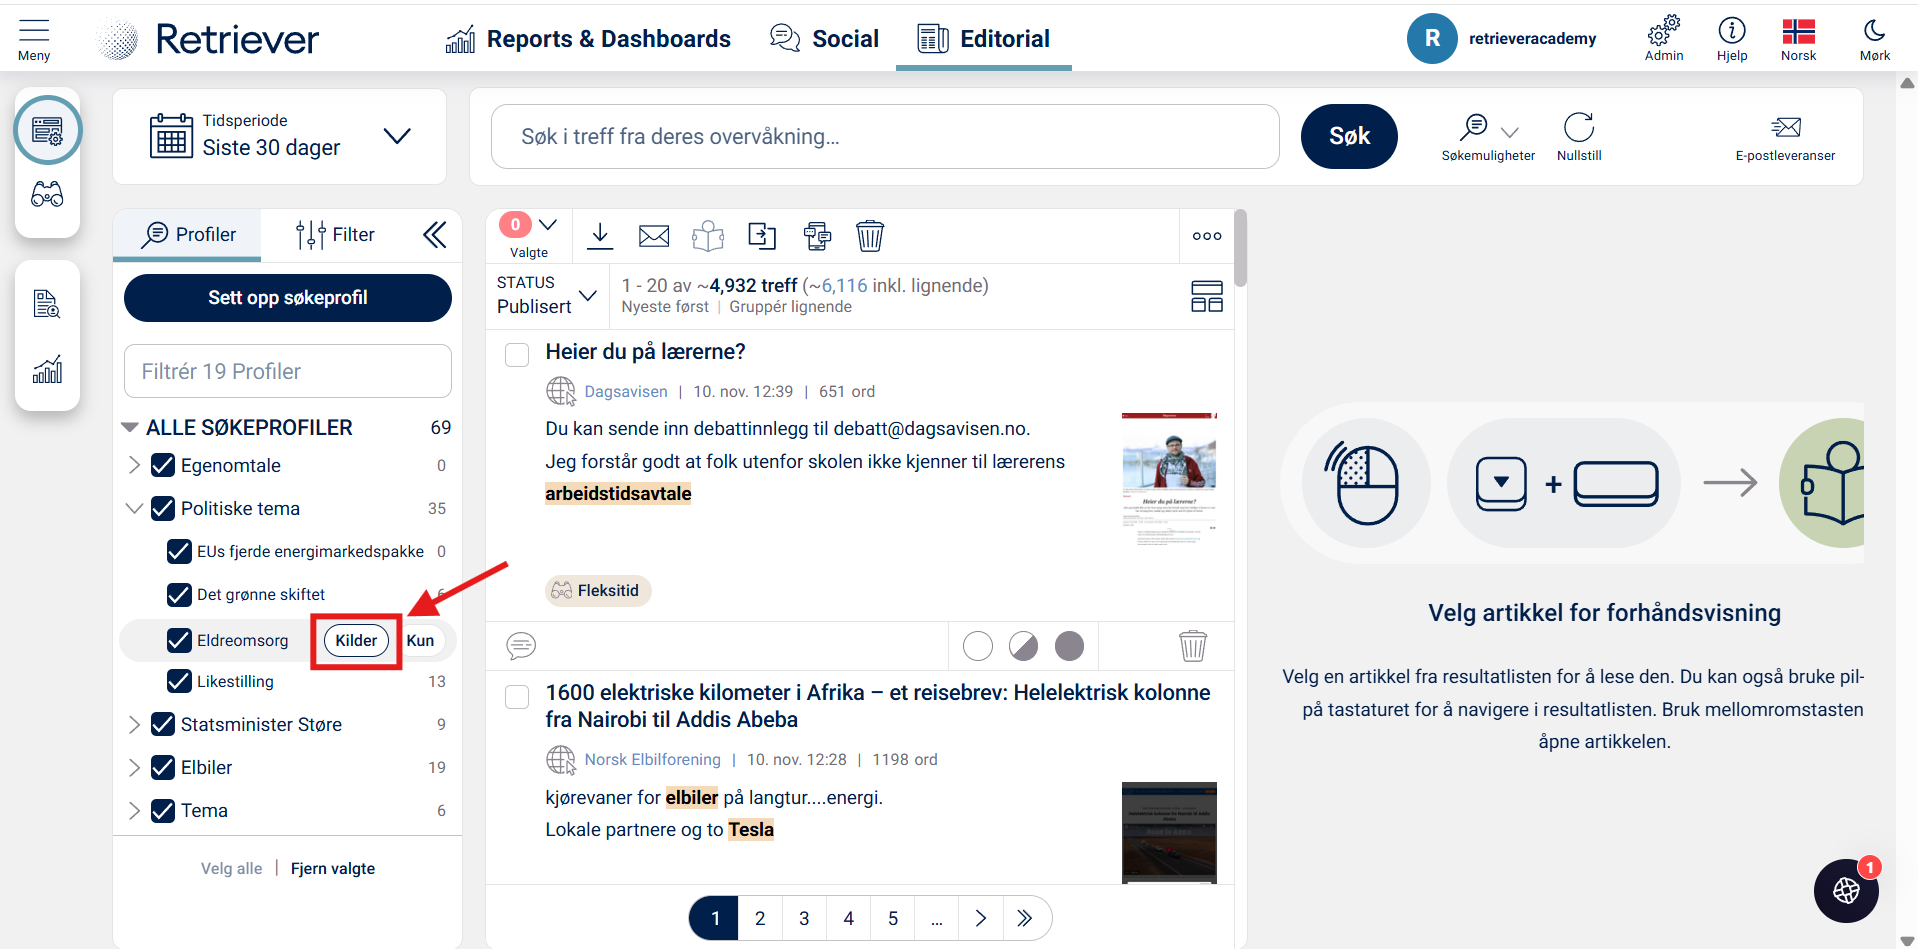Click the Filtrér 19 Profiler input
Image resolution: width=1918 pixels, height=949 pixels.
[288, 371]
